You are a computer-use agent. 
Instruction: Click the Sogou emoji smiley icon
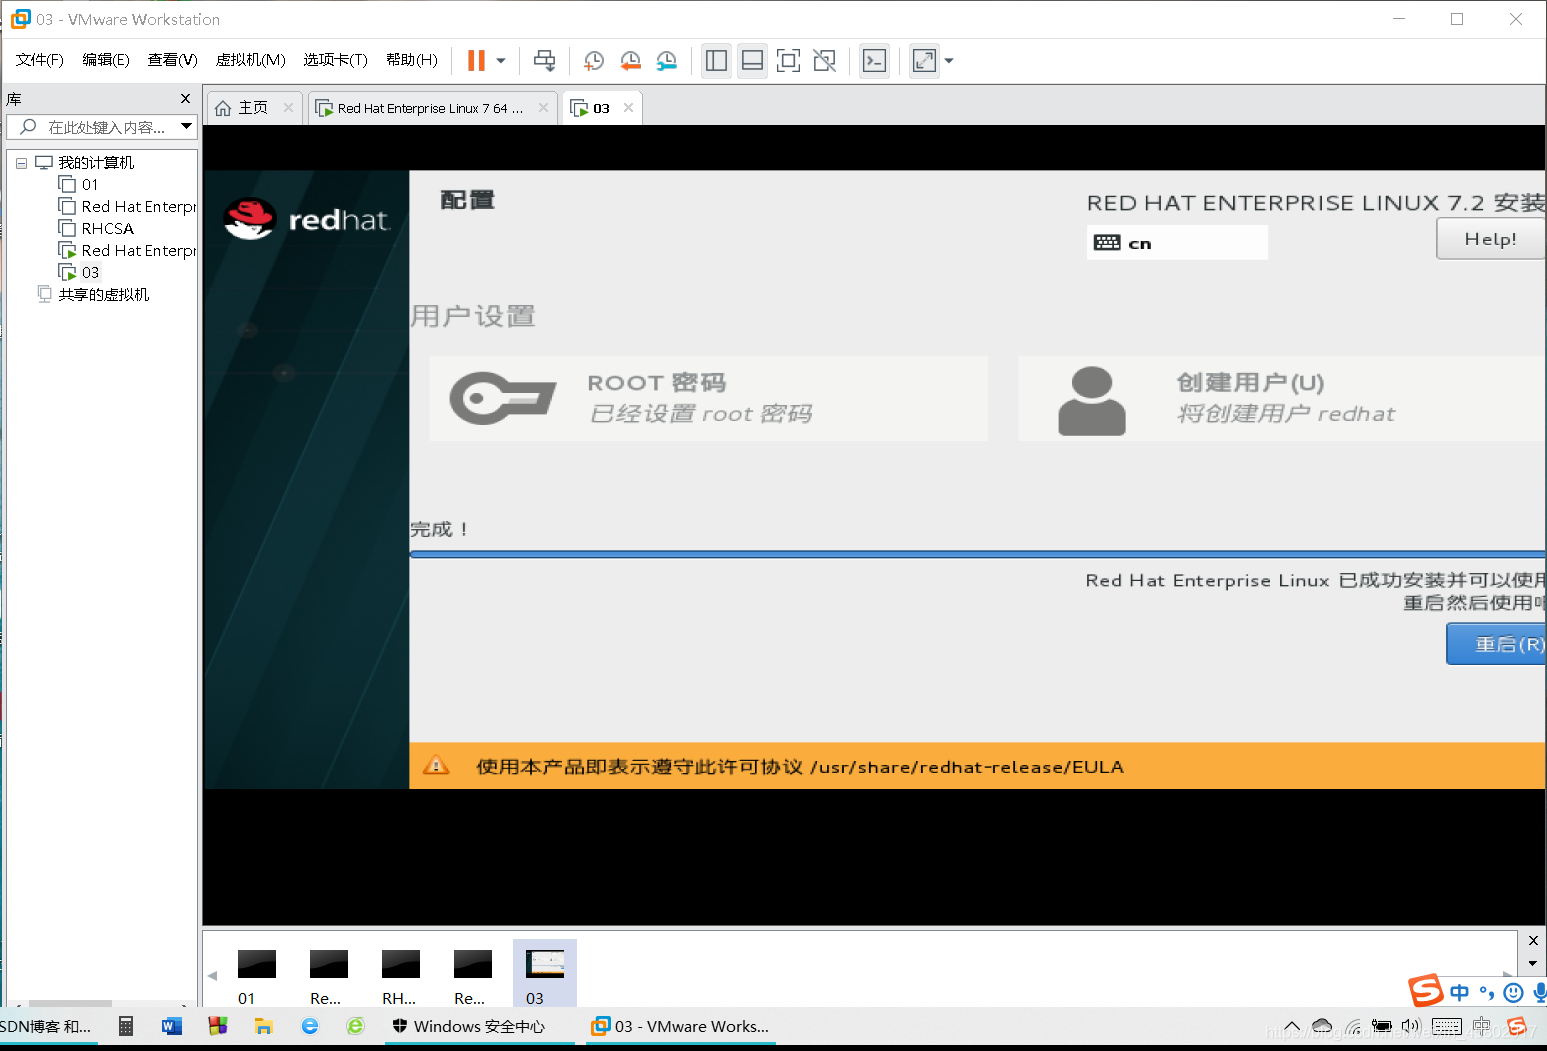coord(1513,993)
